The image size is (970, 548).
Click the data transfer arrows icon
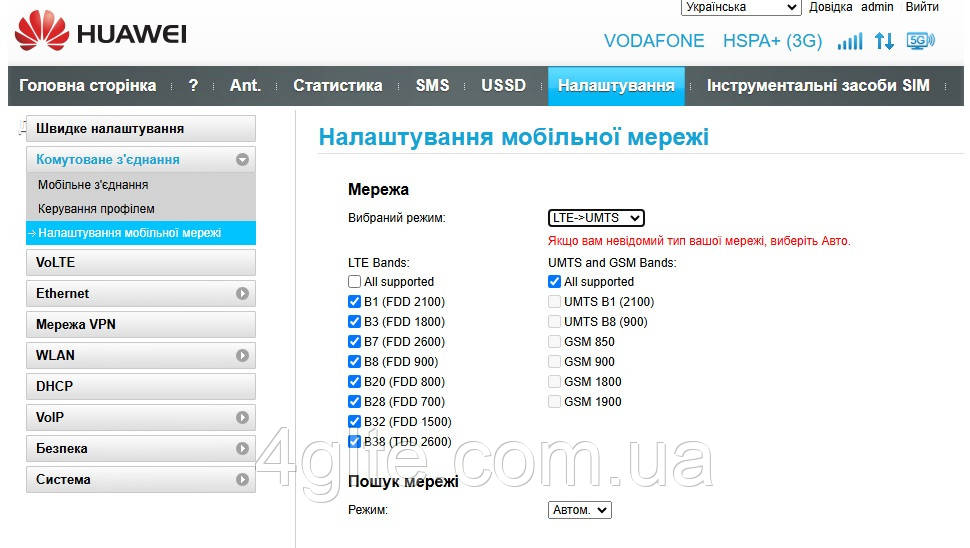(x=884, y=41)
